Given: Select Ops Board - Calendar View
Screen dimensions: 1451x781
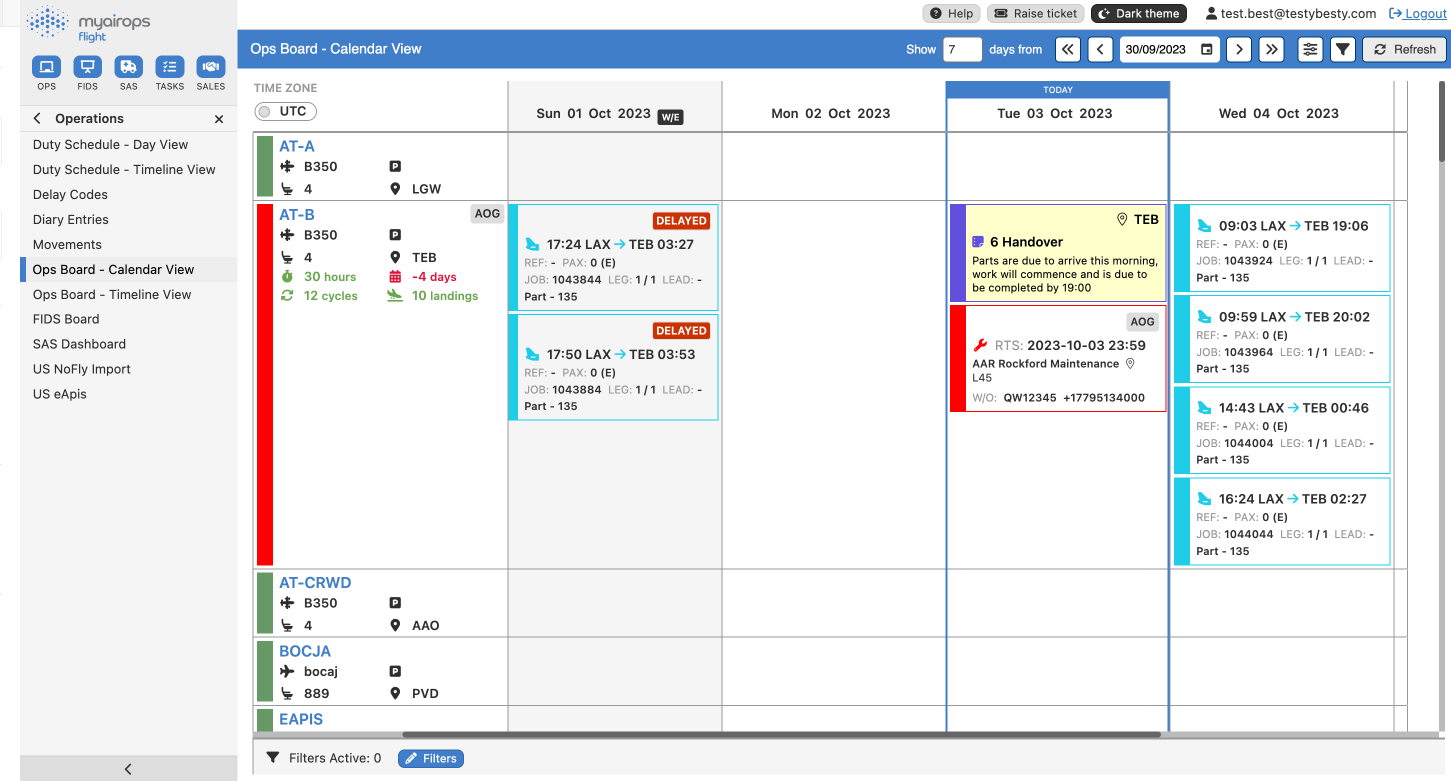Looking at the screenshot, I should pos(129,269).
